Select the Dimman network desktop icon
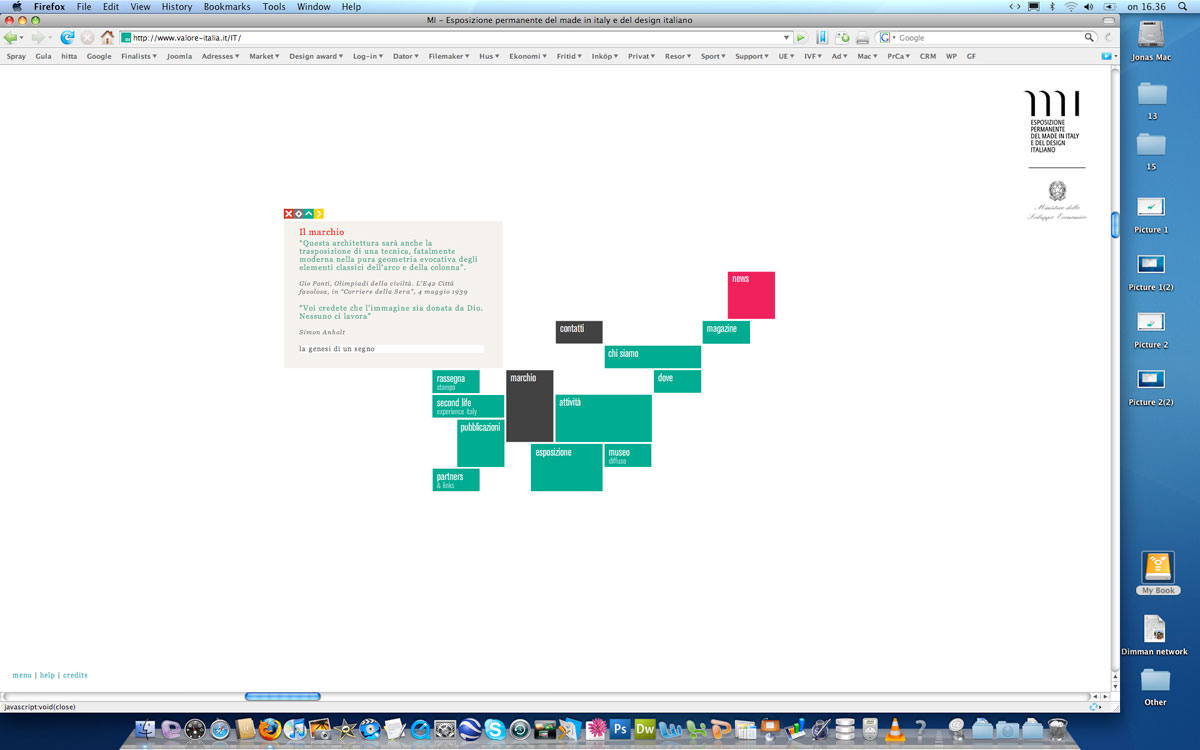 (x=1154, y=635)
